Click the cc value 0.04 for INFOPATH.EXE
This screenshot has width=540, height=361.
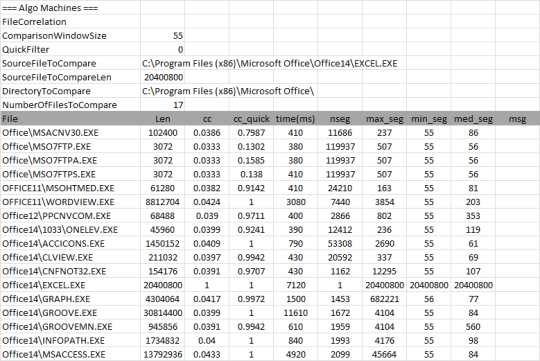[x=207, y=340]
